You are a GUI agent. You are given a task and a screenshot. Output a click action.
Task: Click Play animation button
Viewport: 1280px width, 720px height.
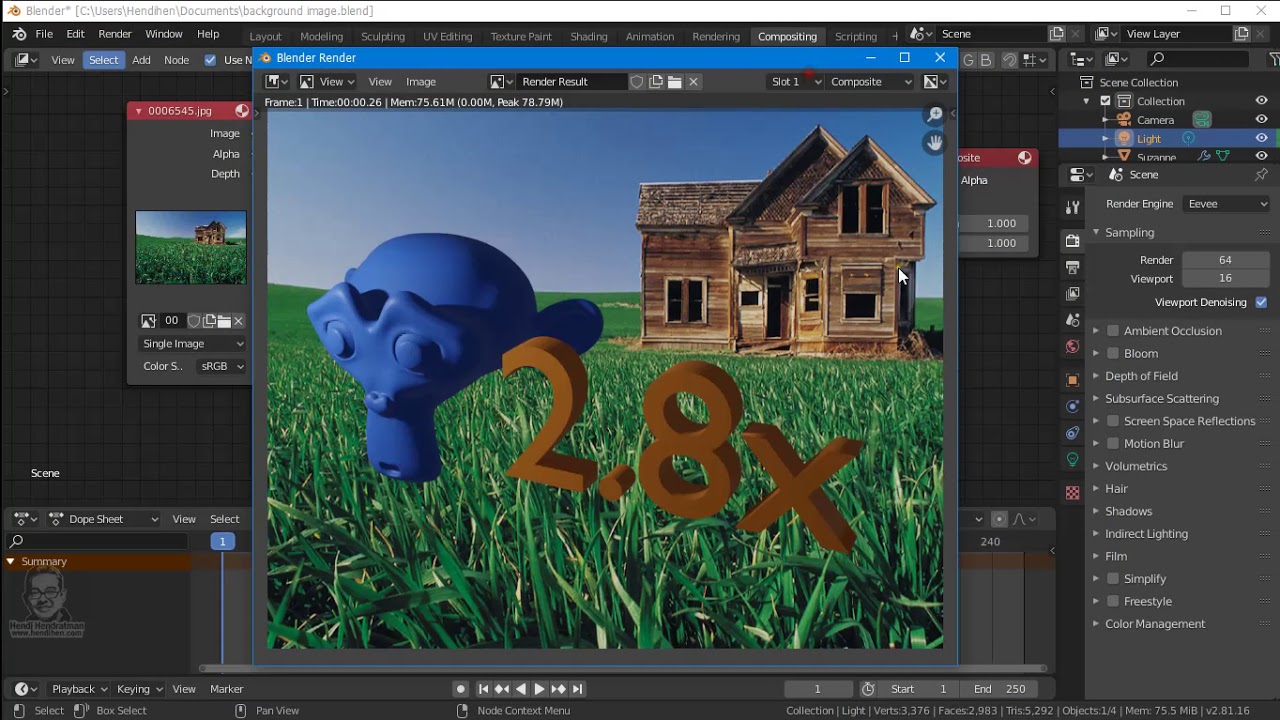coord(539,689)
